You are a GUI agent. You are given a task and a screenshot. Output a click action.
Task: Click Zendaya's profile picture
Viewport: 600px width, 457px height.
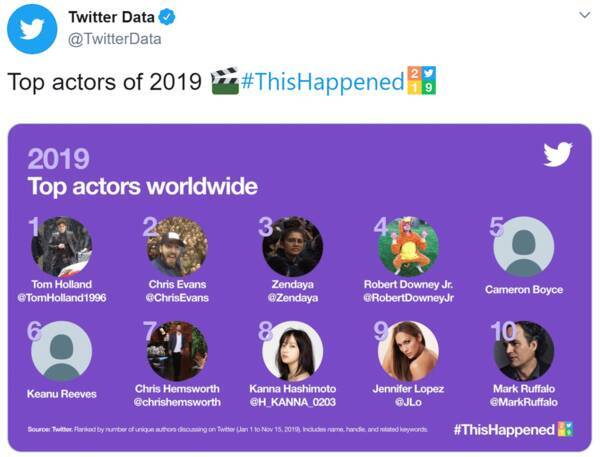click(x=292, y=246)
